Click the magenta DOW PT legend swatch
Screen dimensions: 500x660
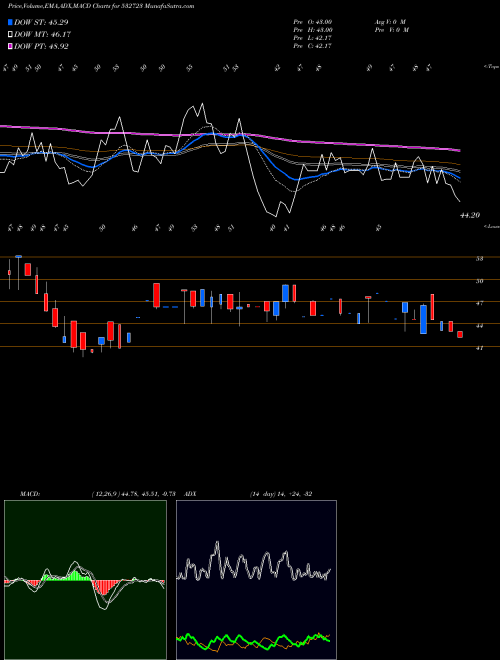coord(10,46)
